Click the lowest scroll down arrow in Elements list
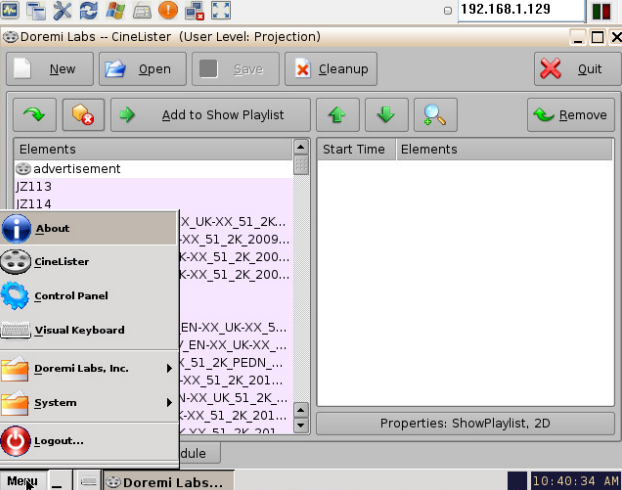Screen dimensions: 622x490 tap(301, 426)
